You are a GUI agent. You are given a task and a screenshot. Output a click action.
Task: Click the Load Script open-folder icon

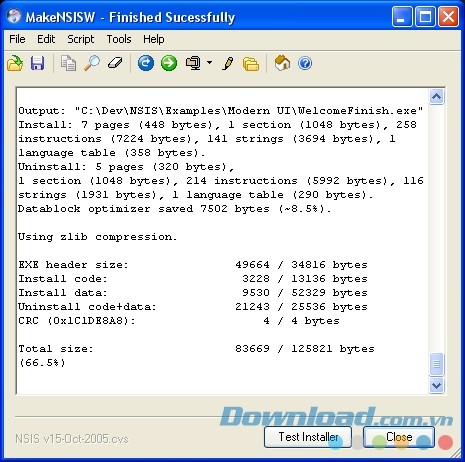coord(15,63)
